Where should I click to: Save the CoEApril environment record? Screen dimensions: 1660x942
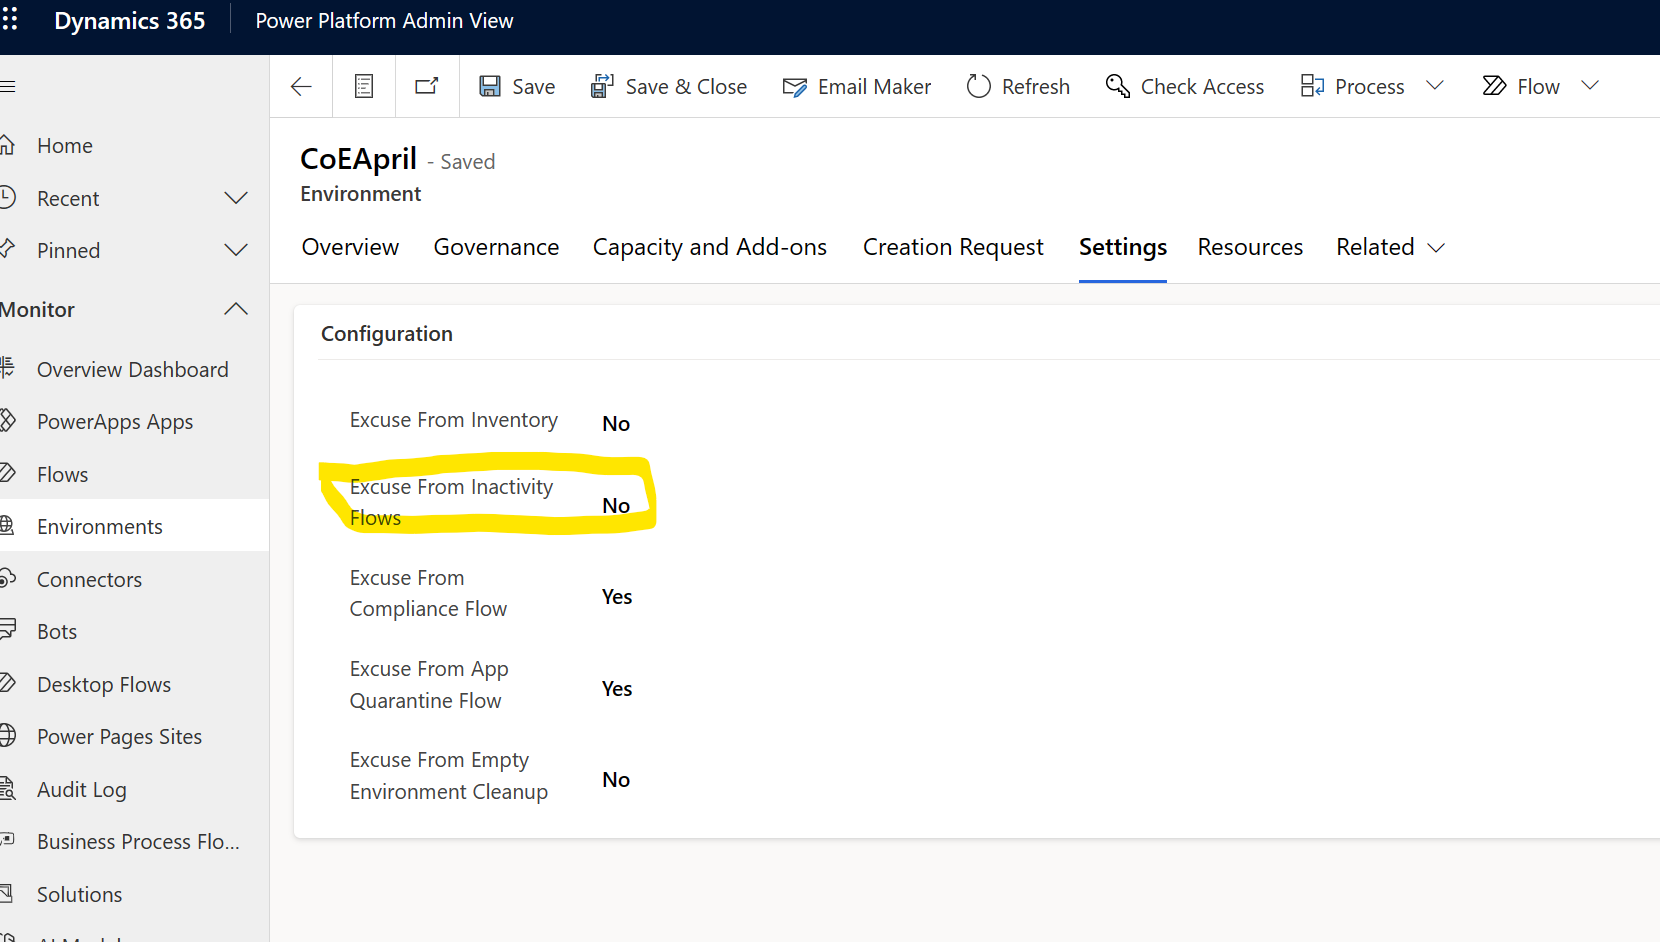coord(516,86)
